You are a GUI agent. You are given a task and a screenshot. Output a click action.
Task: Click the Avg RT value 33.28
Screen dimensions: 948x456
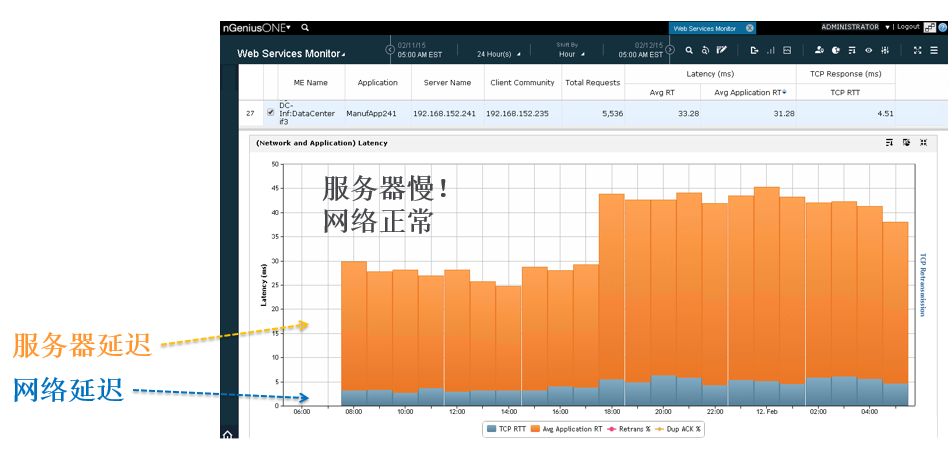point(689,113)
